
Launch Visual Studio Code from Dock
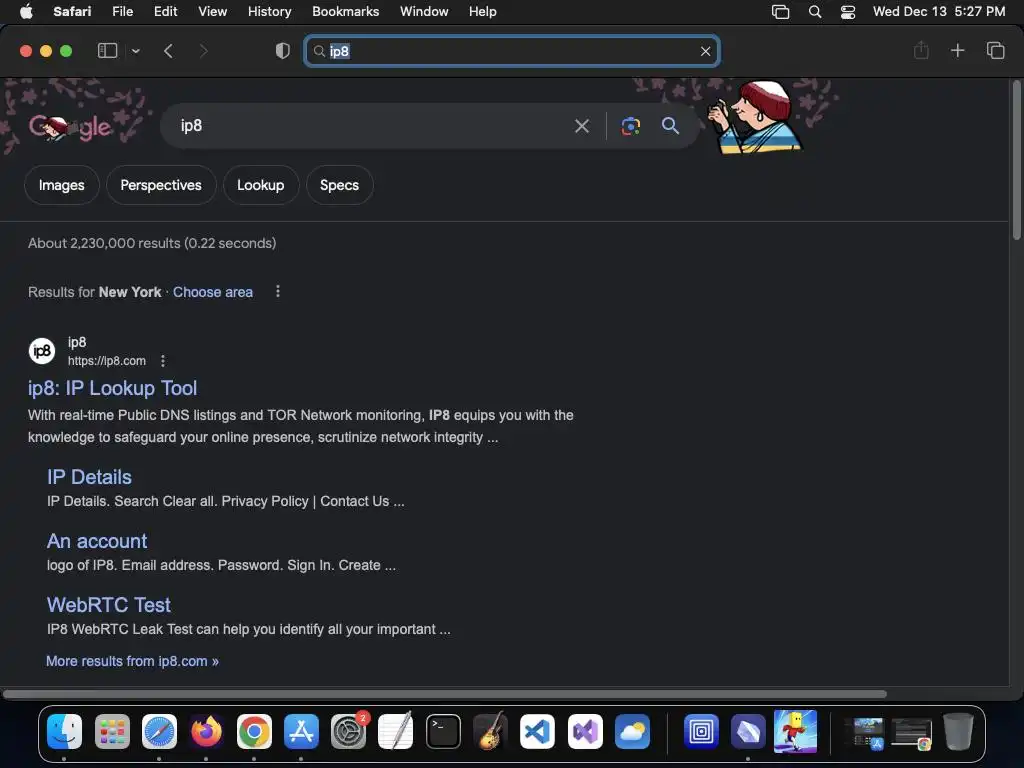click(x=537, y=731)
